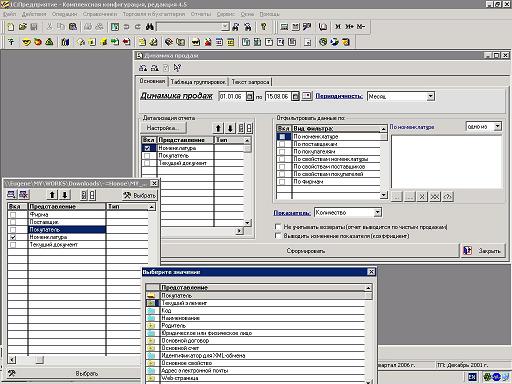Click the Закрыть button
Image resolution: width=512 pixels, height=384 pixels.
click(x=483, y=251)
